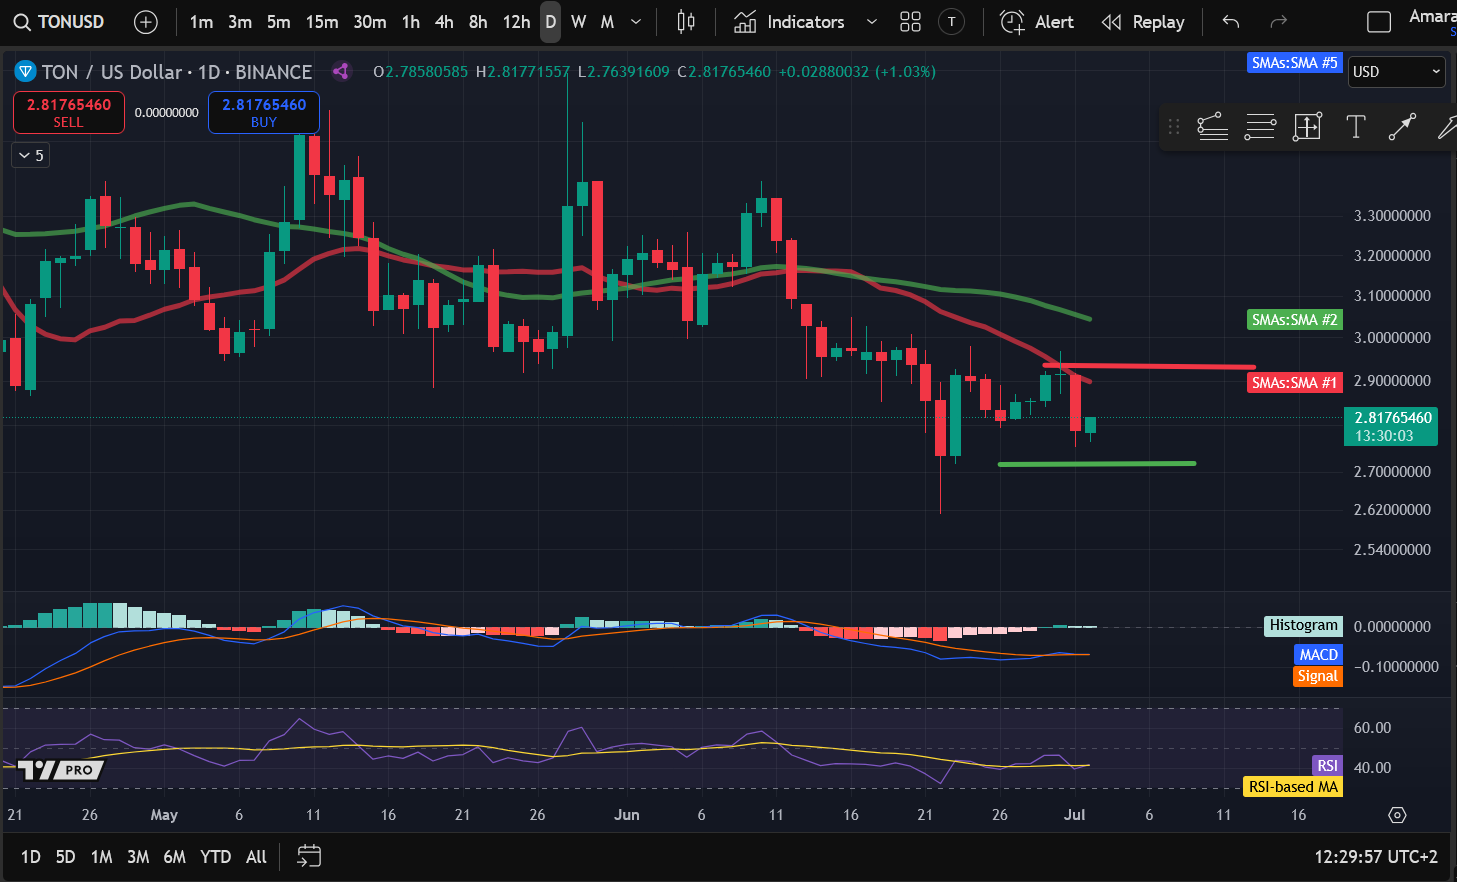The width and height of the screenshot is (1457, 882).
Task: Select red horizontal resistance line on chart
Action: coord(1150,366)
